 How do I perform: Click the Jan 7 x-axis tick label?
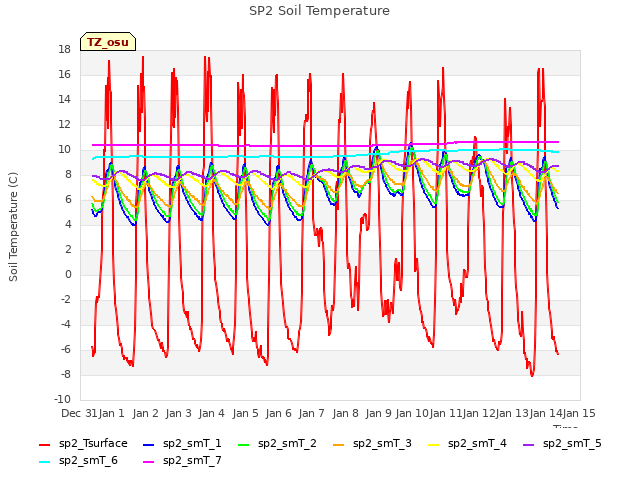pos(312,413)
